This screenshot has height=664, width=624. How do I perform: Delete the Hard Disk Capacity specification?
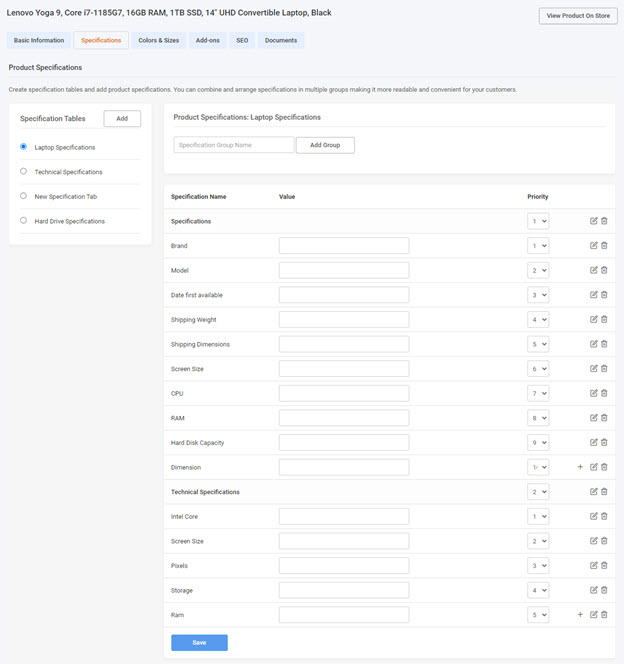[x=604, y=442]
